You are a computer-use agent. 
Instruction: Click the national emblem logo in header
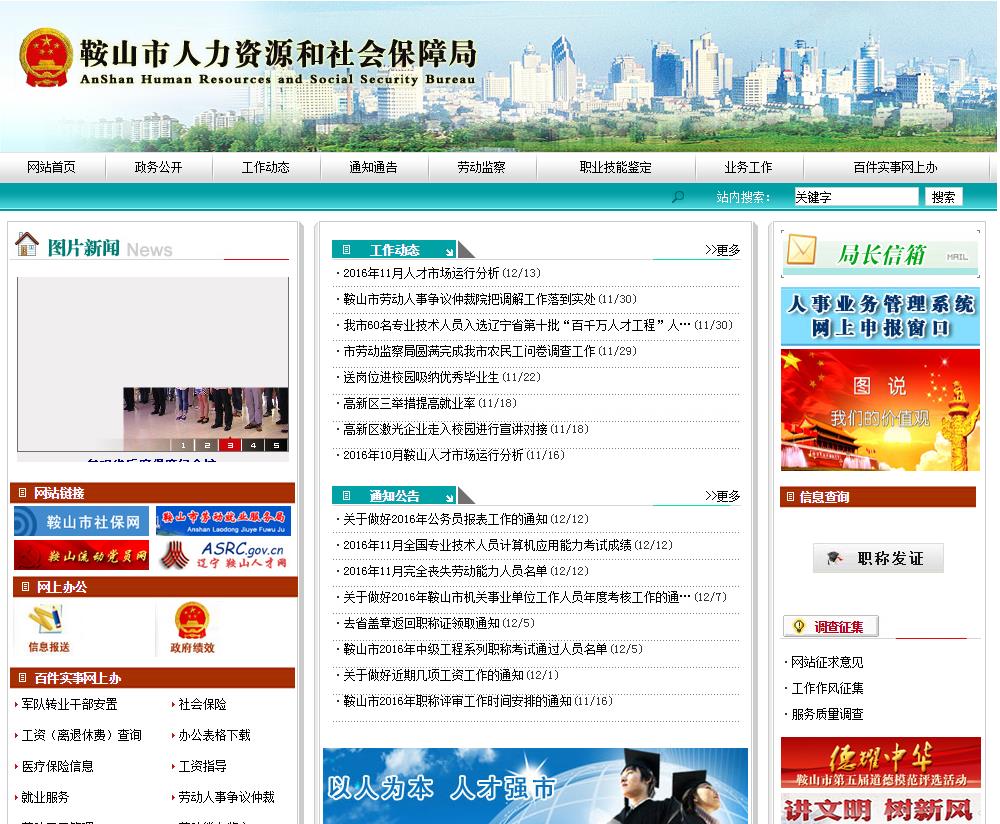click(x=46, y=57)
